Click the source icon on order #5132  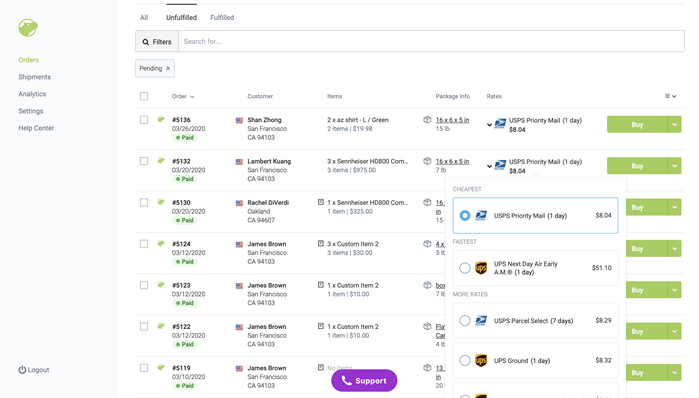tap(161, 160)
